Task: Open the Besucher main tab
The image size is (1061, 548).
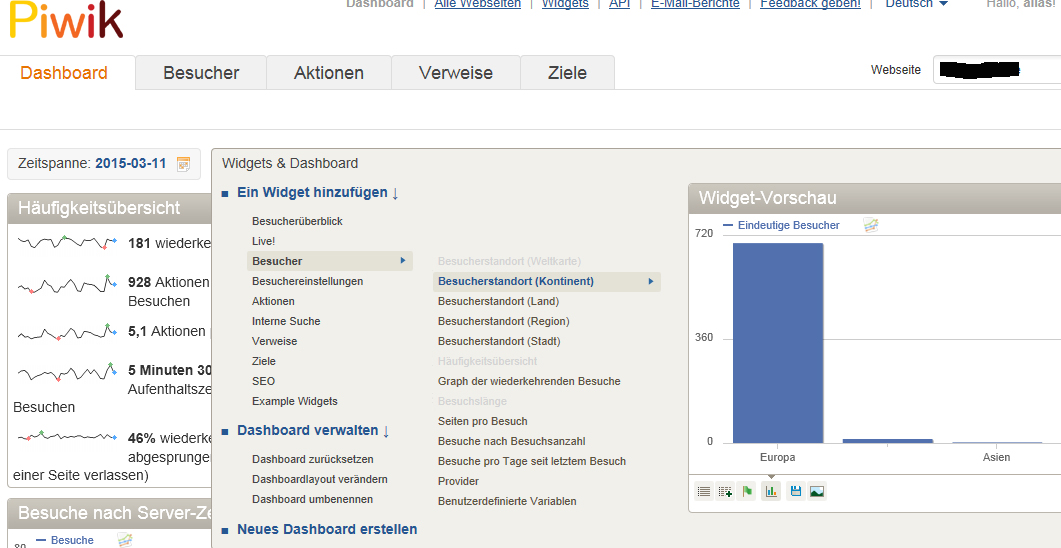Action: 201,72
